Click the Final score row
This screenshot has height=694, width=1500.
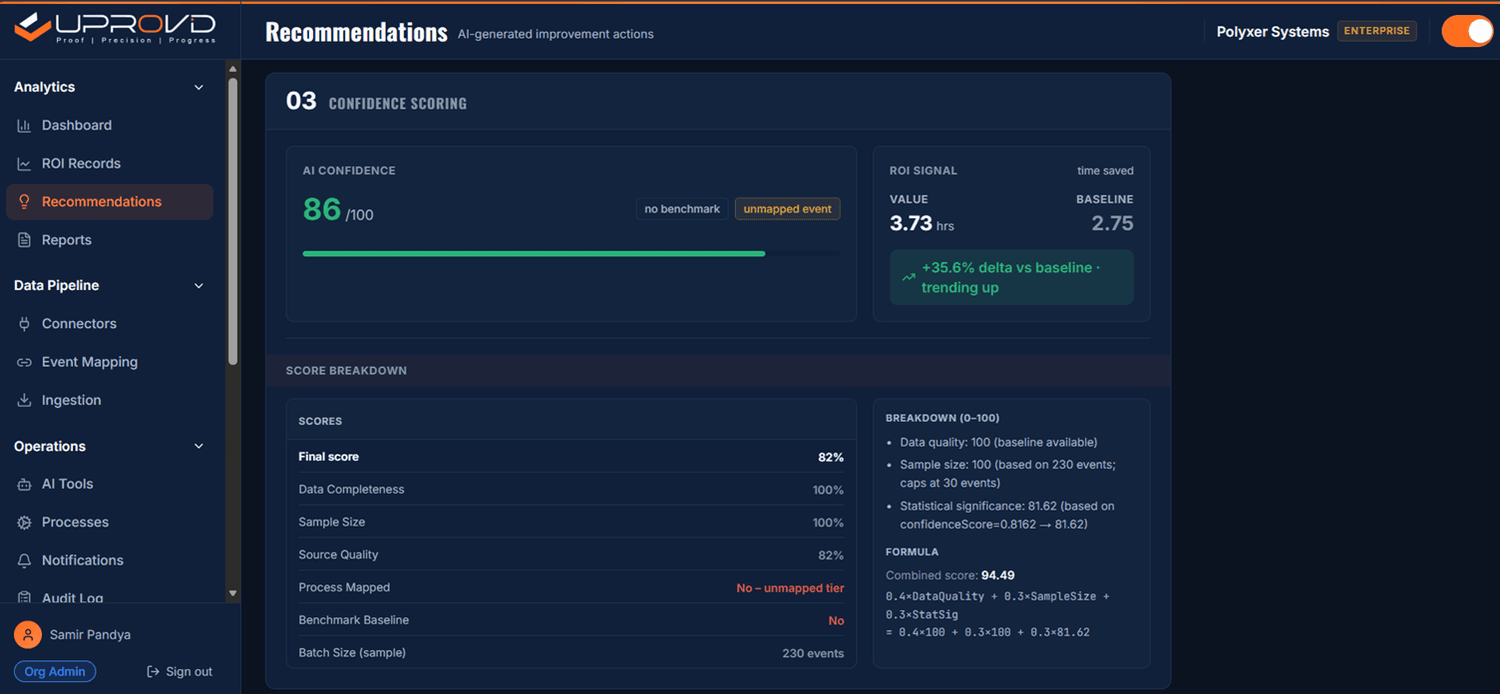click(571, 457)
